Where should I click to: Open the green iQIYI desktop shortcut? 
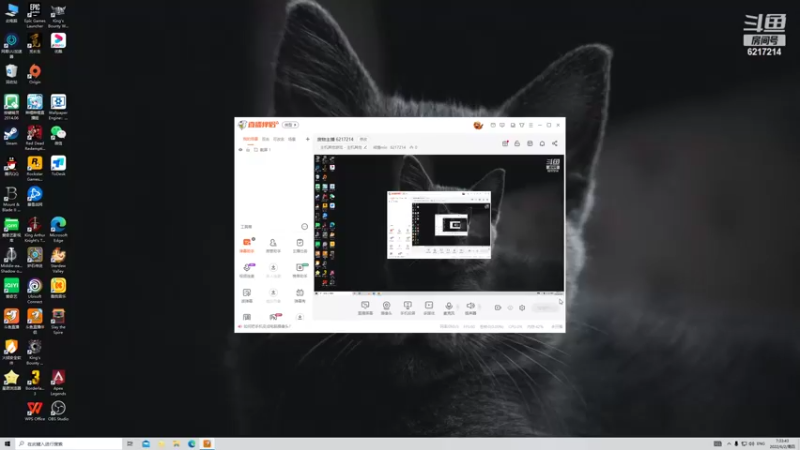(11, 289)
